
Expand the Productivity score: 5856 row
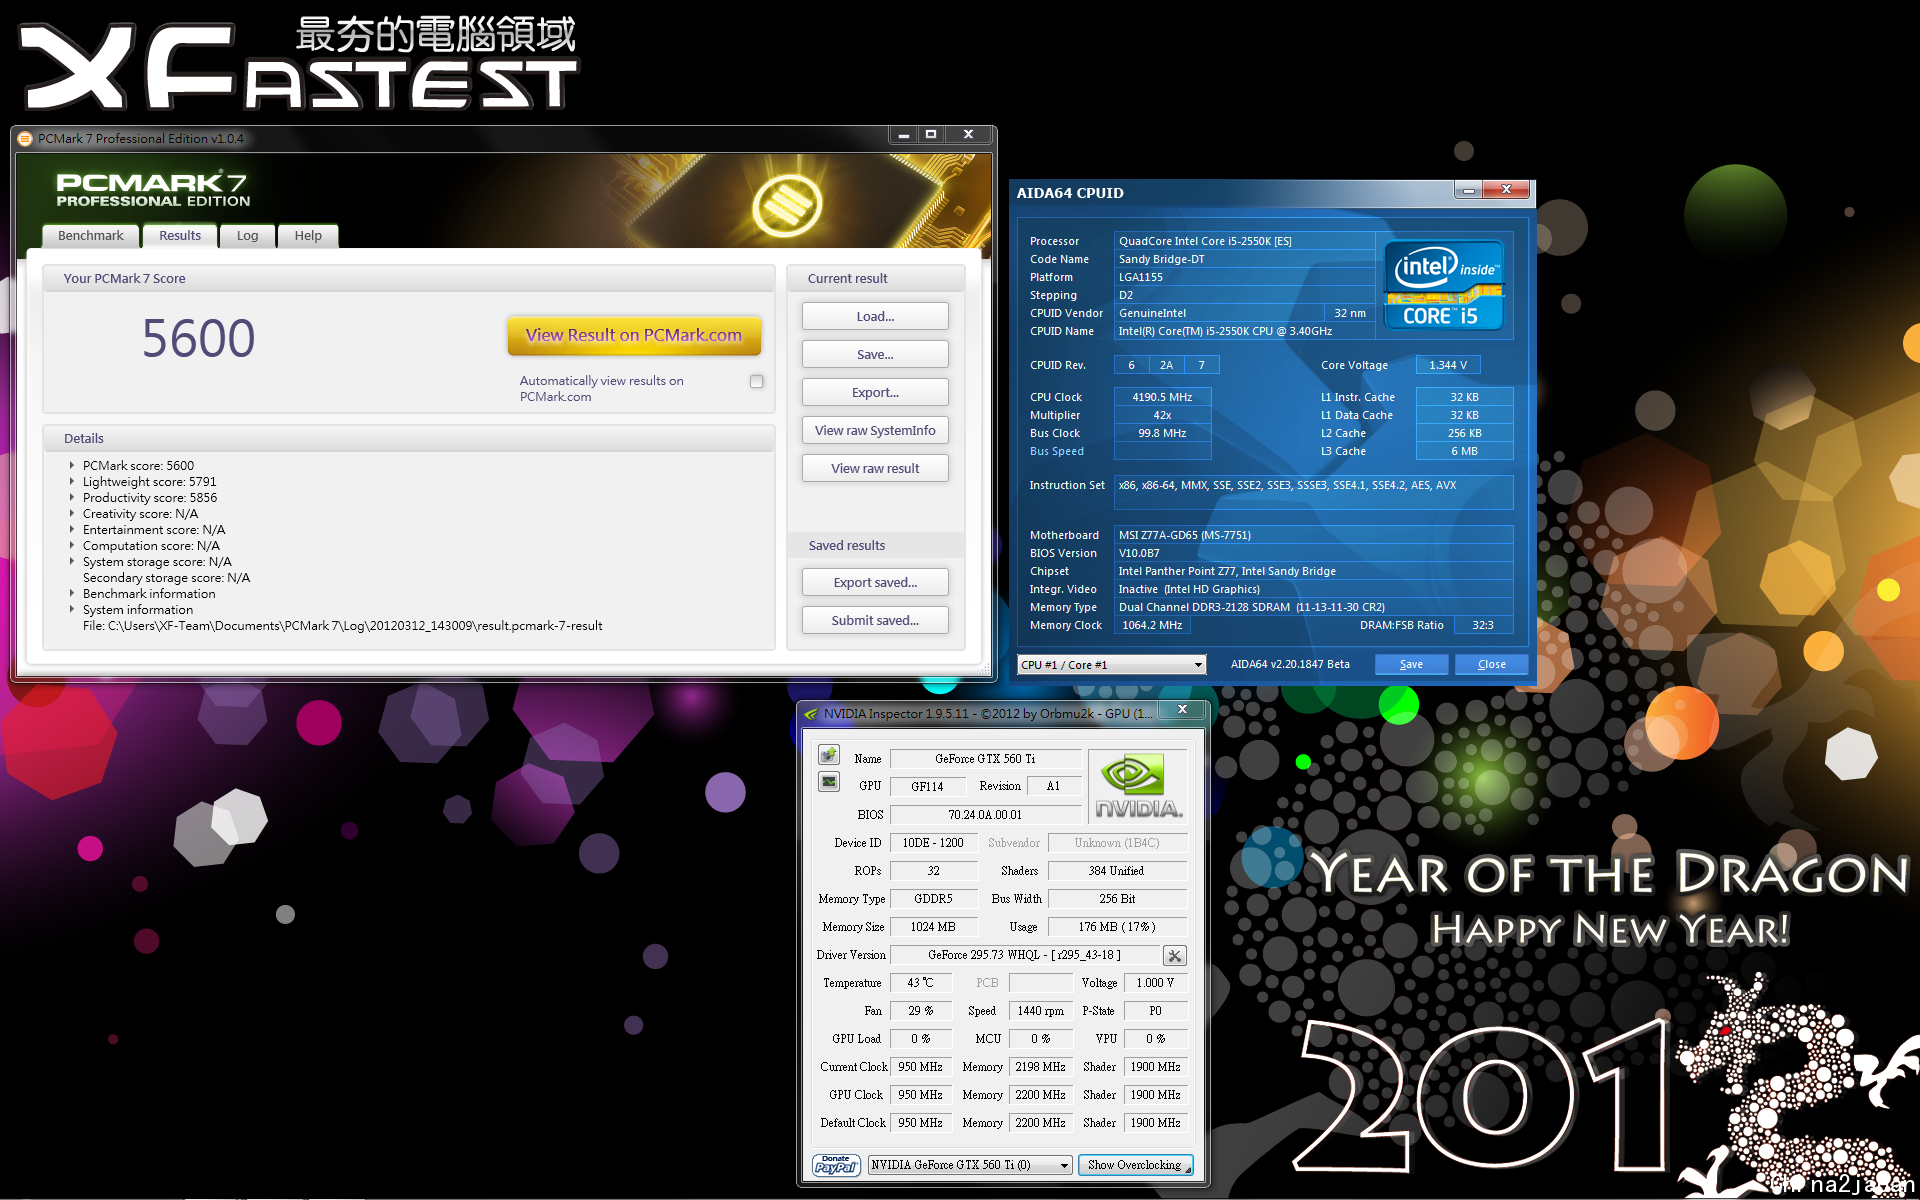click(72, 497)
